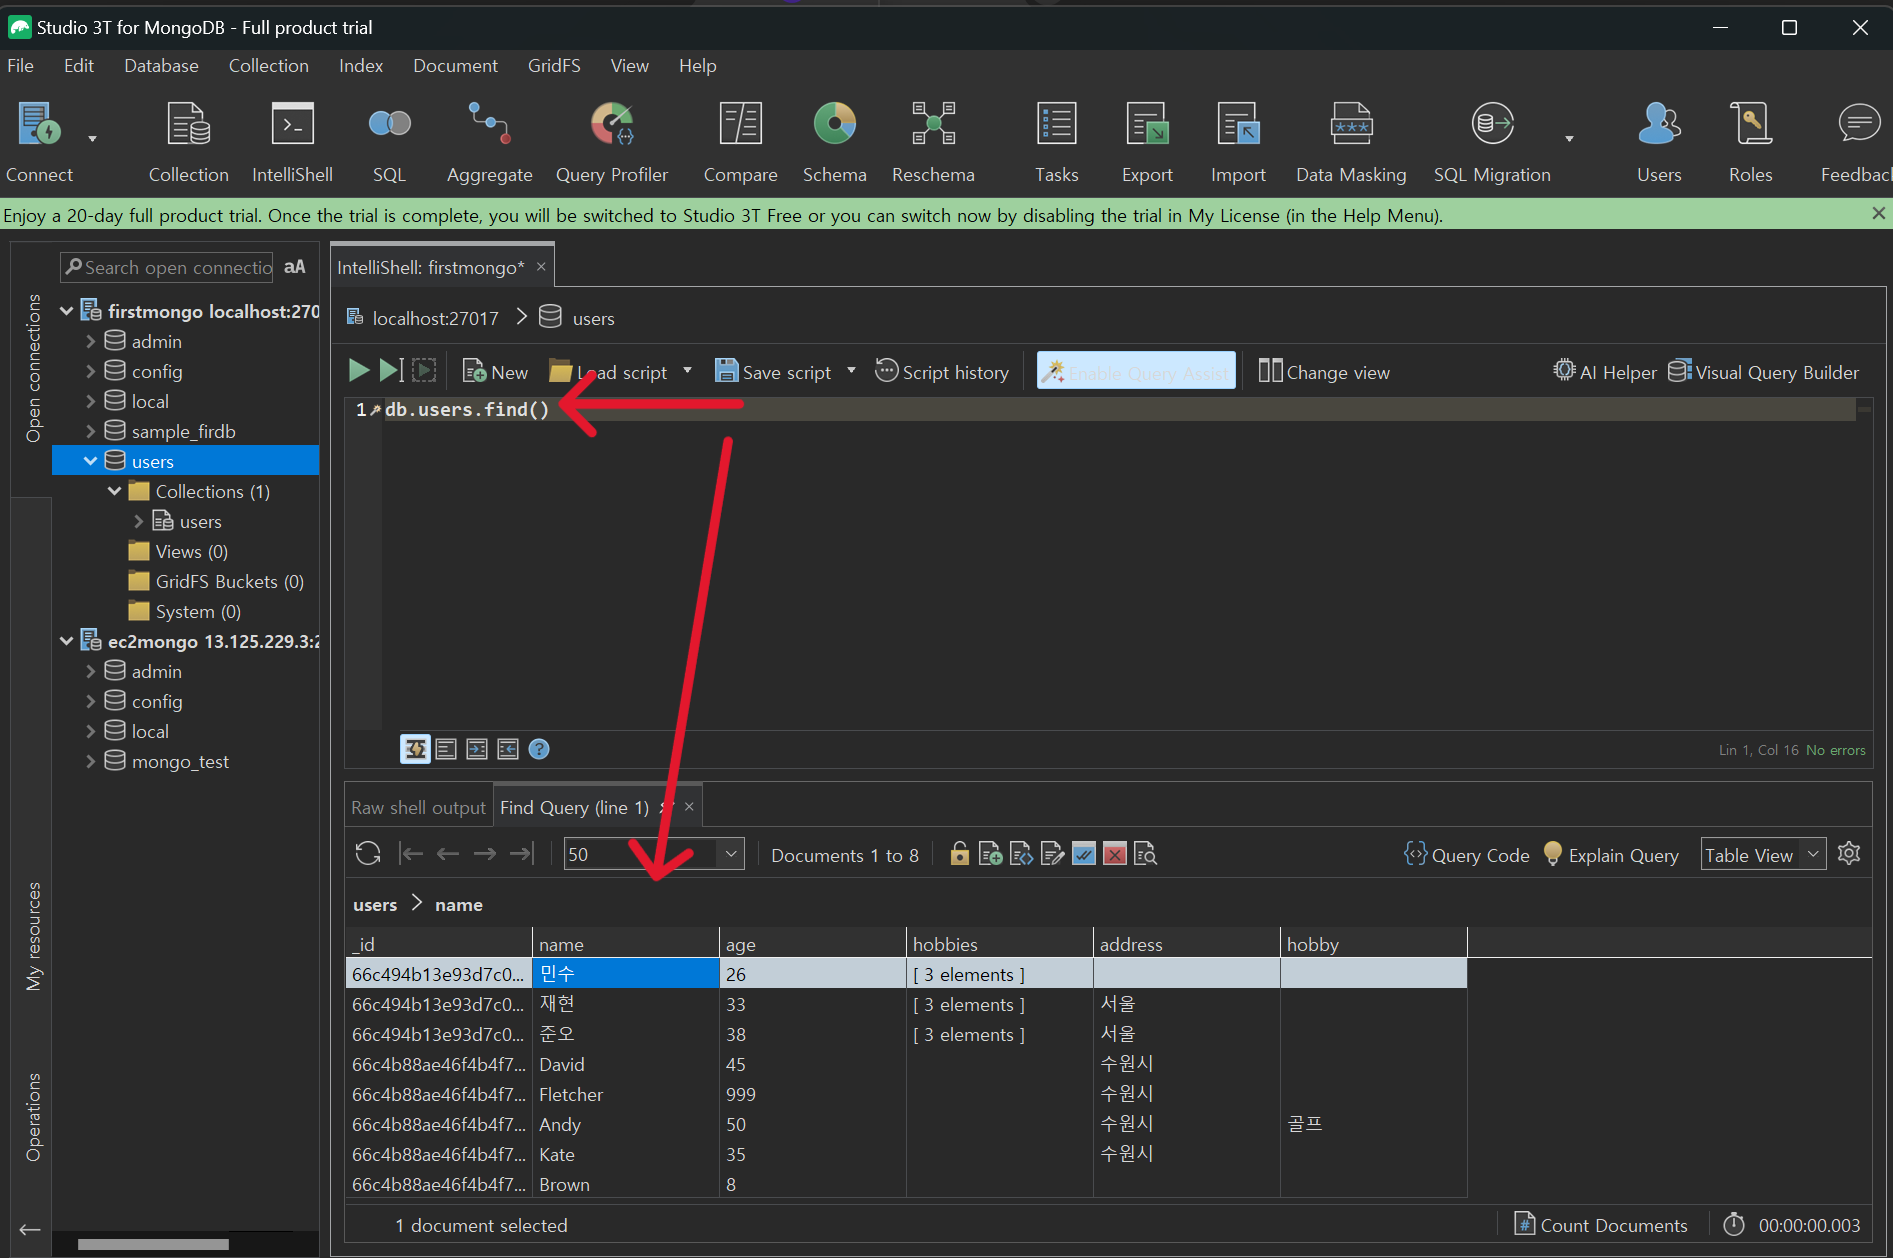1893x1258 pixels.
Task: Click Change view button
Action: (x=1324, y=372)
